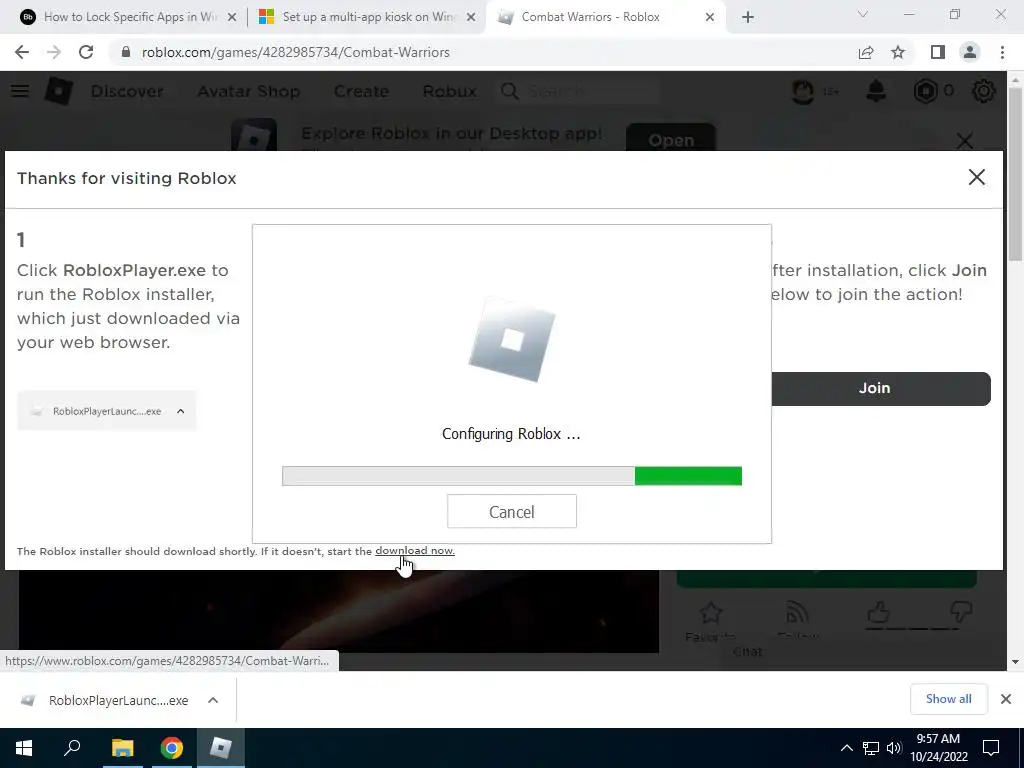The height and width of the screenshot is (768, 1024).
Task: Click the Join button
Action: coord(881,389)
